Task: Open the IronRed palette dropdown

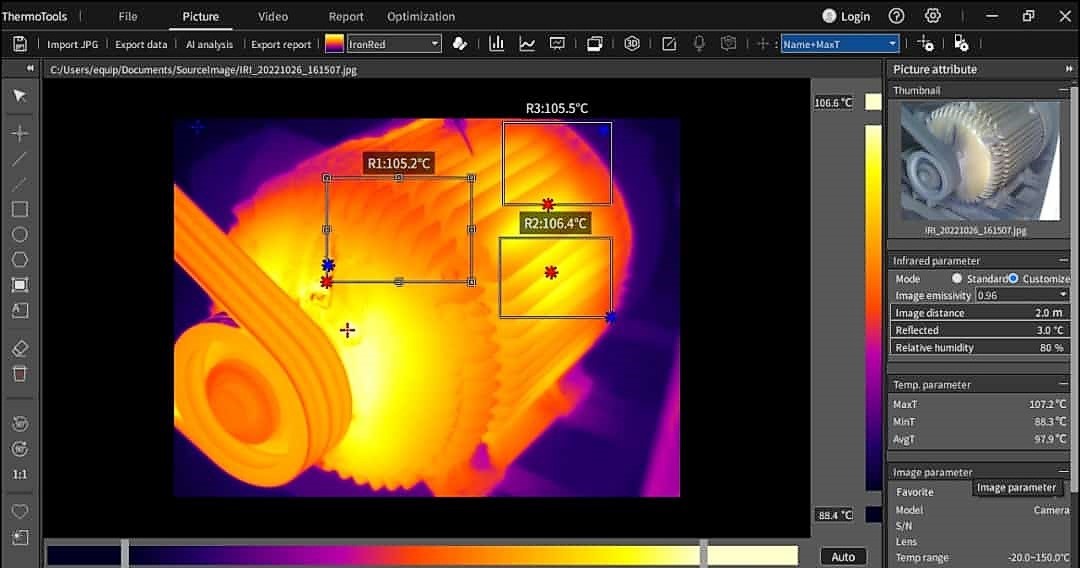Action: pyautogui.click(x=394, y=44)
